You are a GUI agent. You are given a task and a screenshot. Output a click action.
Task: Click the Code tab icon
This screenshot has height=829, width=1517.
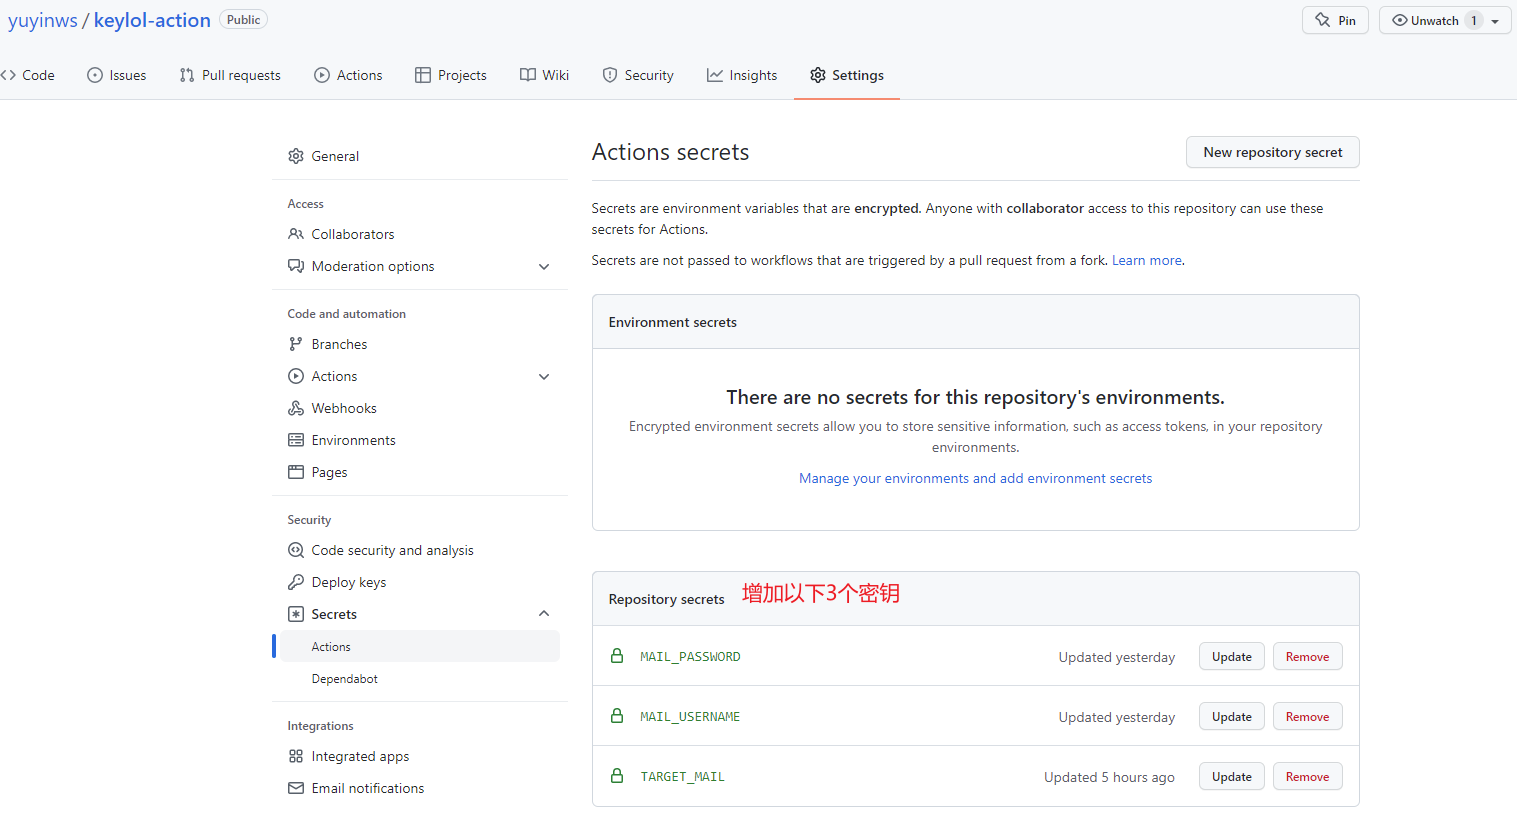[x=8, y=75]
